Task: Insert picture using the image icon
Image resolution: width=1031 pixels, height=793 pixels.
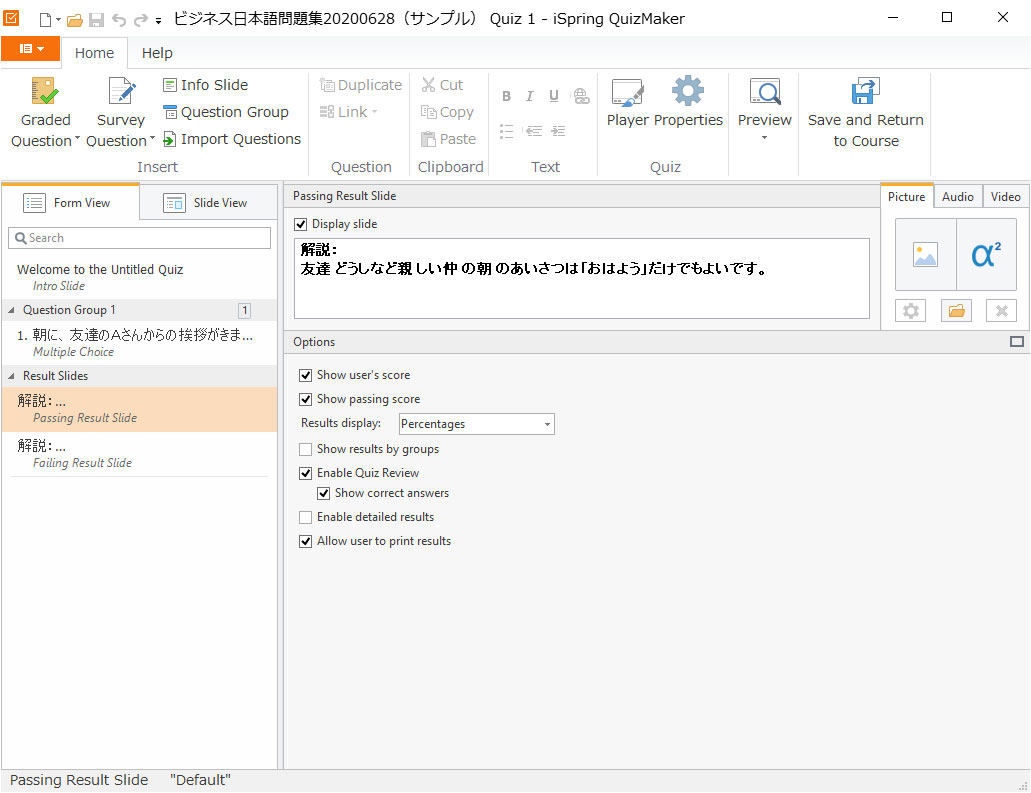Action: pos(925,255)
